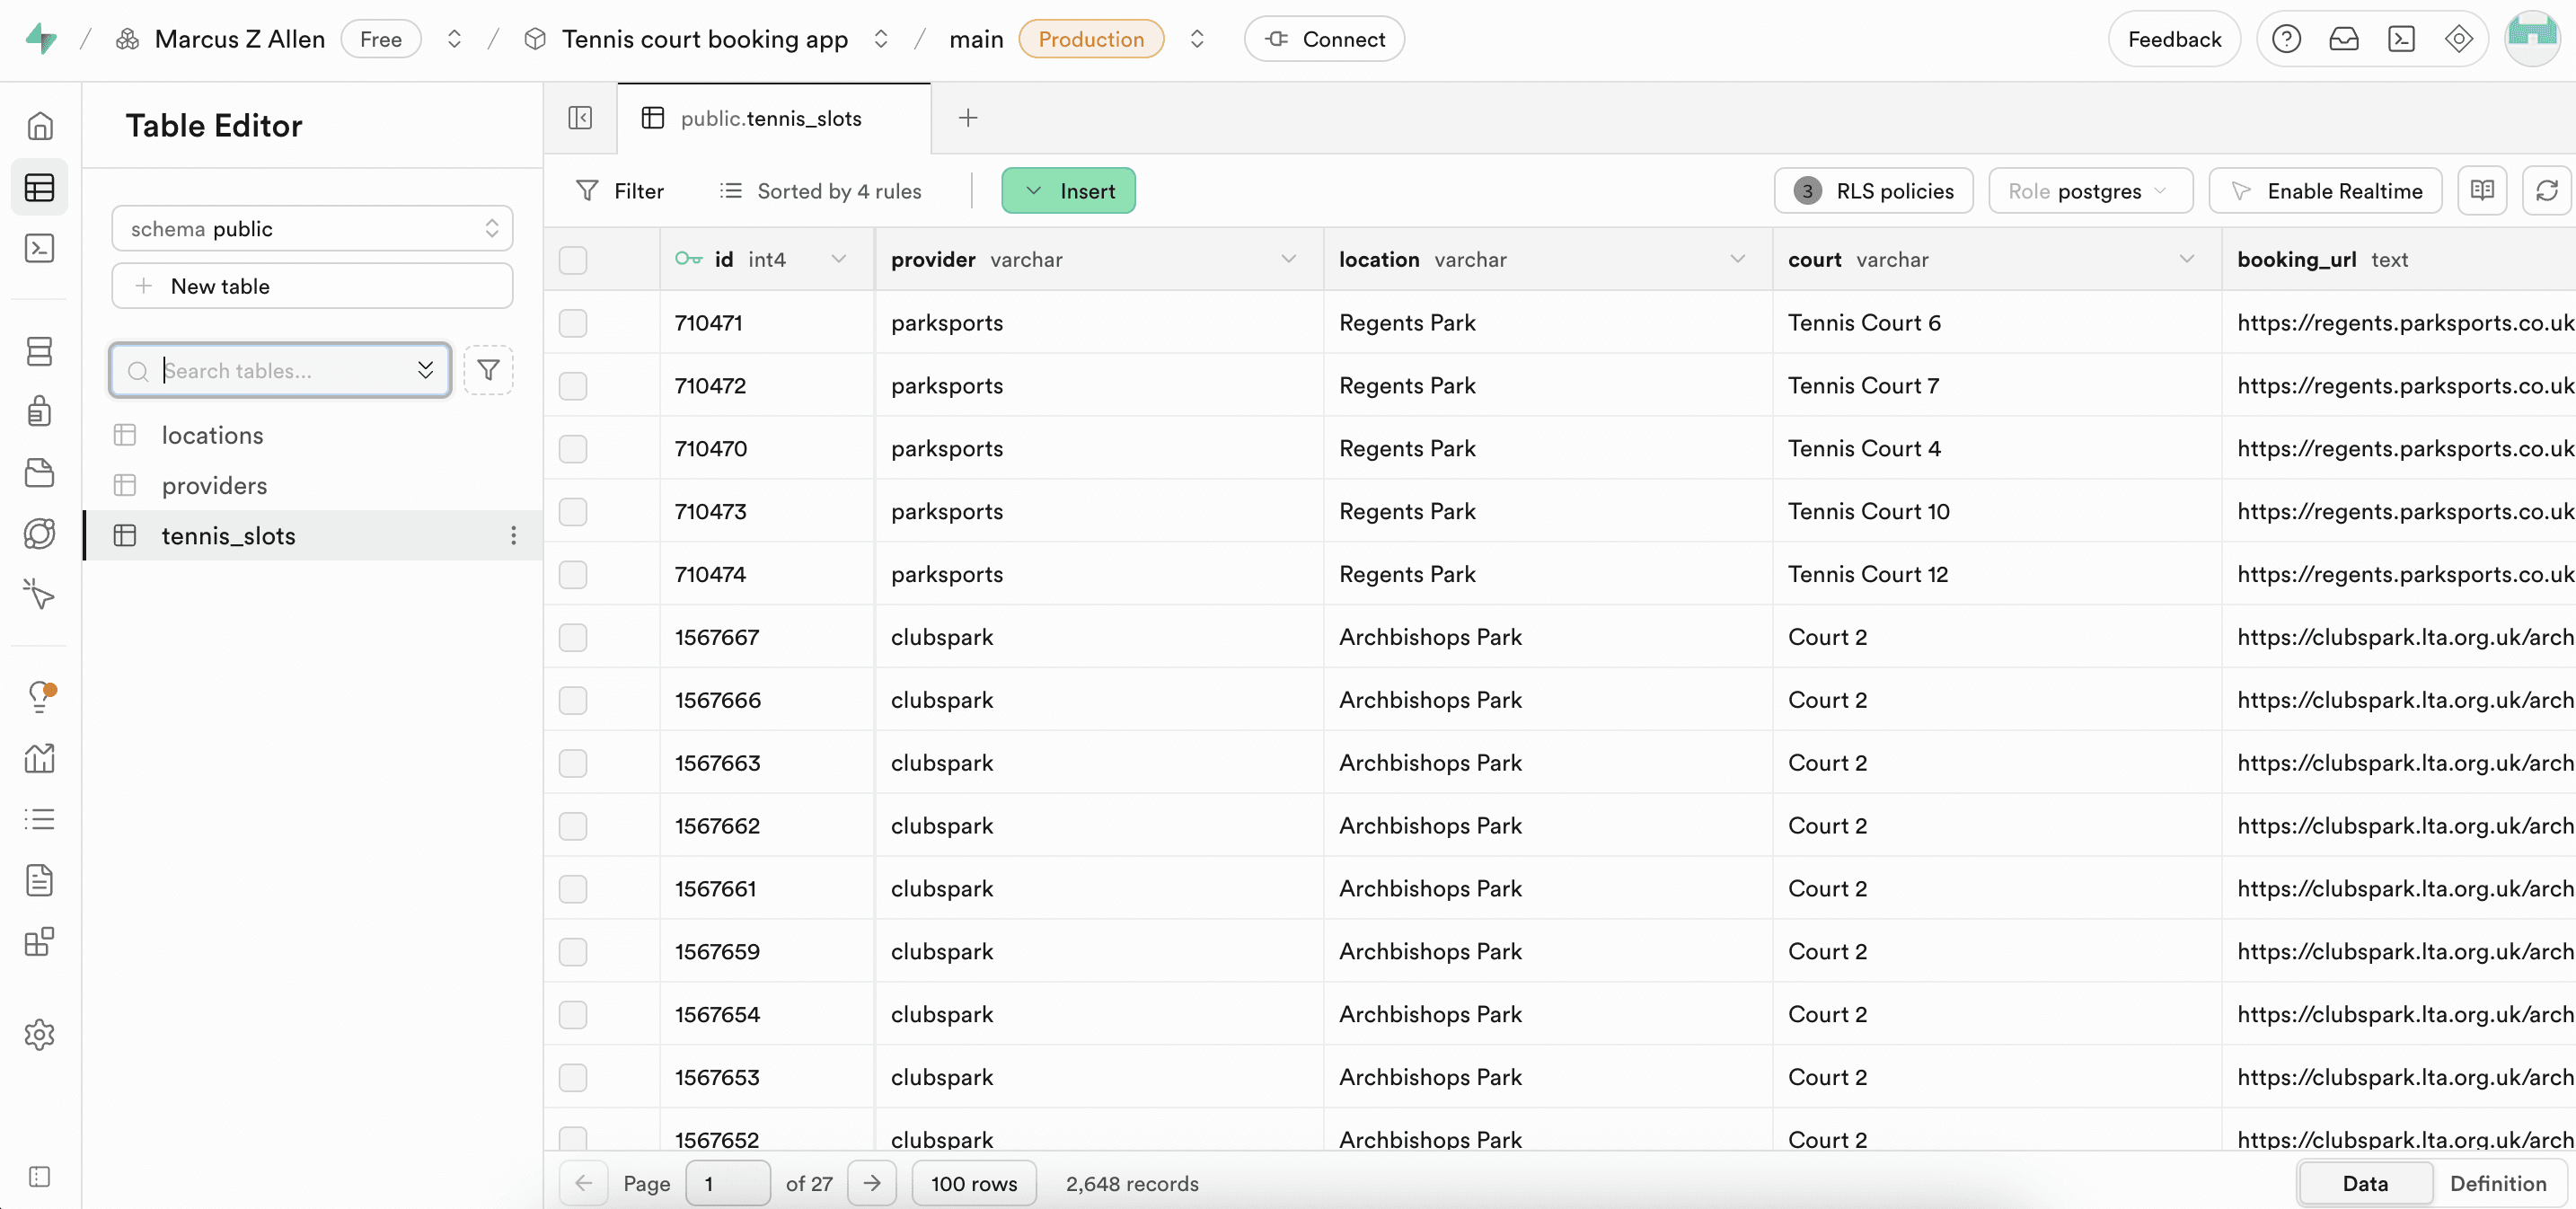Open the Storage sidebar icon
2576x1209 pixels.
pyautogui.click(x=40, y=472)
